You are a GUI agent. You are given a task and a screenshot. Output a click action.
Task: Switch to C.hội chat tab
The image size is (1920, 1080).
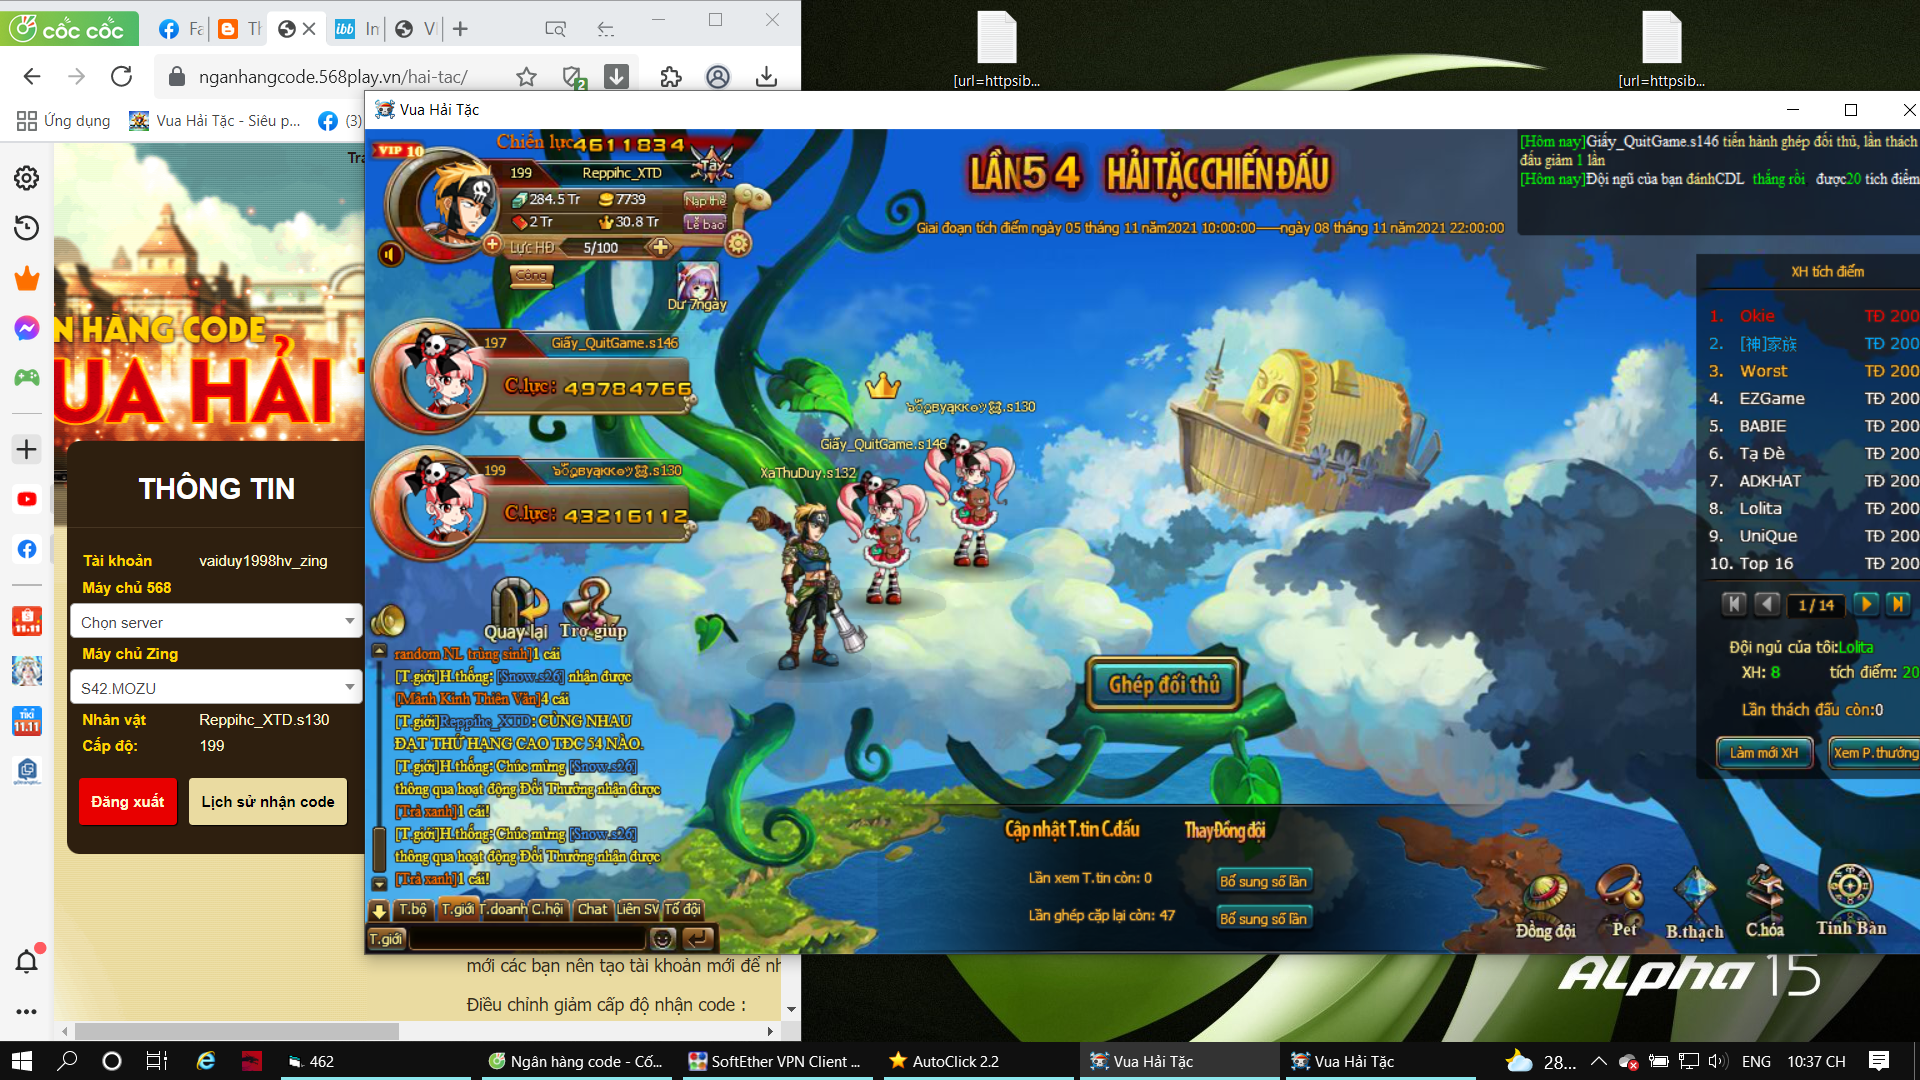pyautogui.click(x=547, y=909)
